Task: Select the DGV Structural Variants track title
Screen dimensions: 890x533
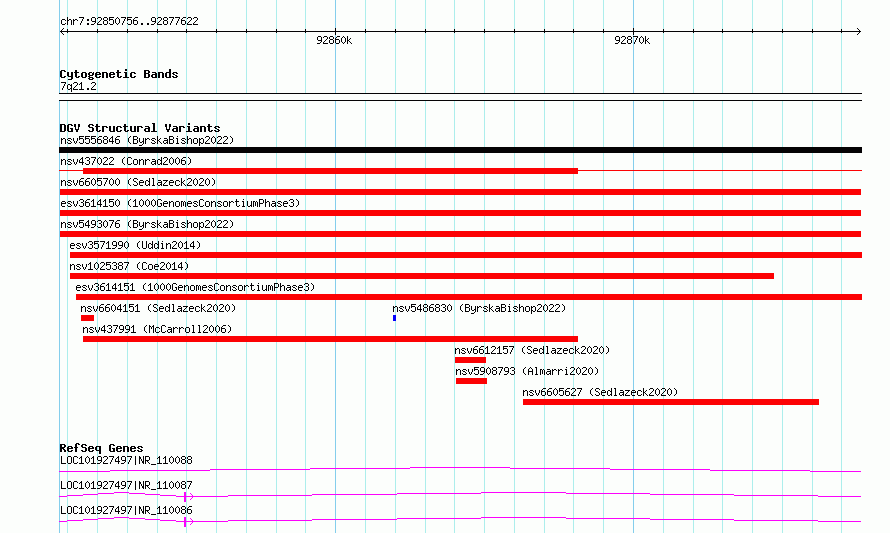Action: (140, 128)
